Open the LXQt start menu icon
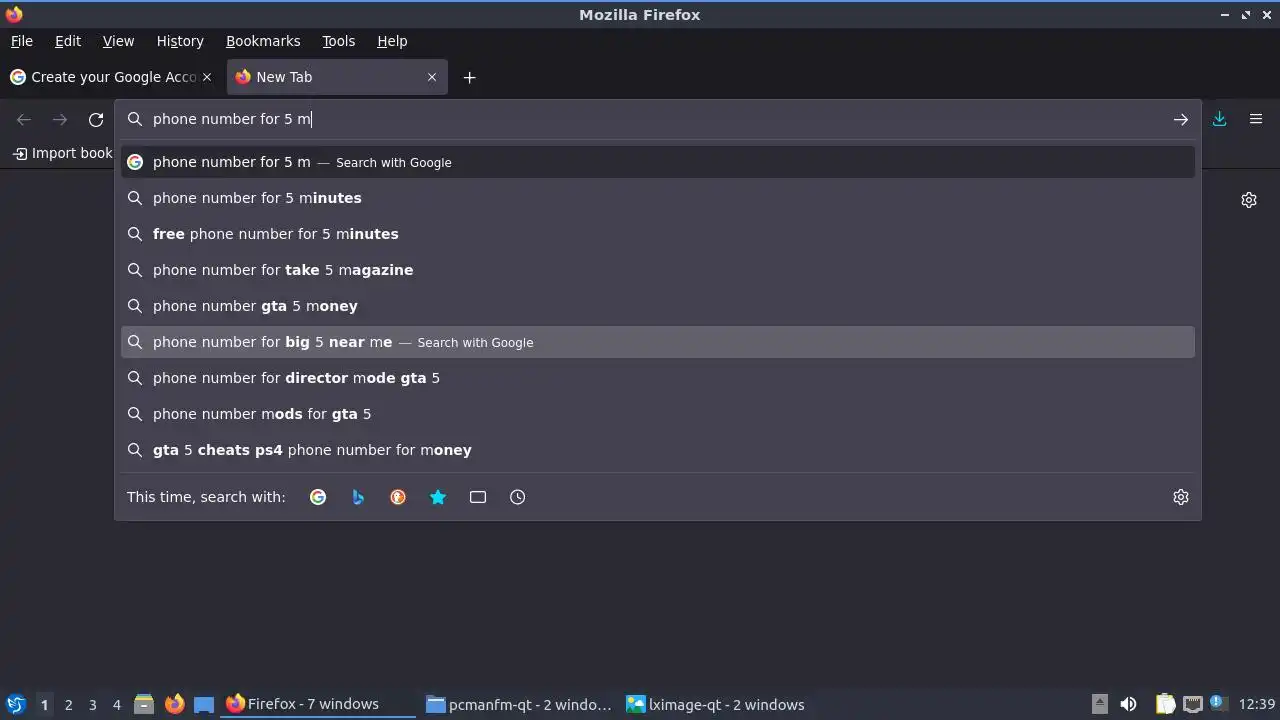The image size is (1280, 720). point(15,704)
